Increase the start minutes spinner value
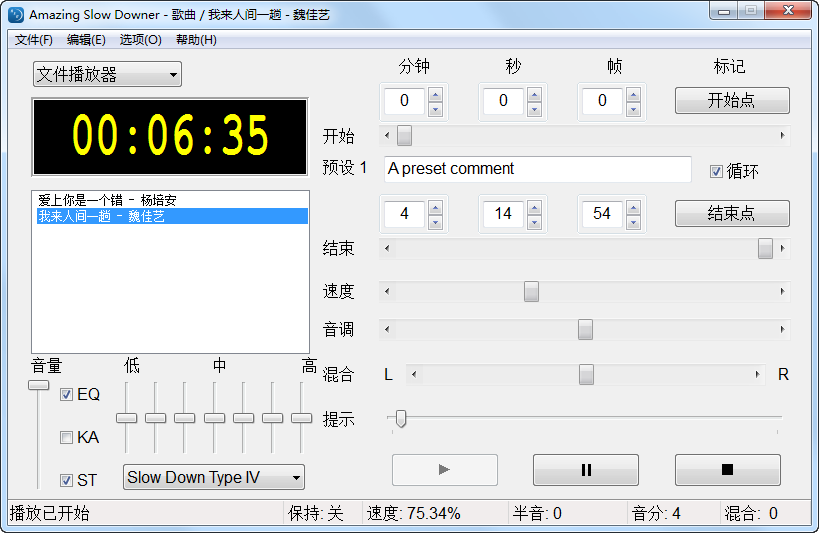This screenshot has width=819, height=533. coord(435,95)
